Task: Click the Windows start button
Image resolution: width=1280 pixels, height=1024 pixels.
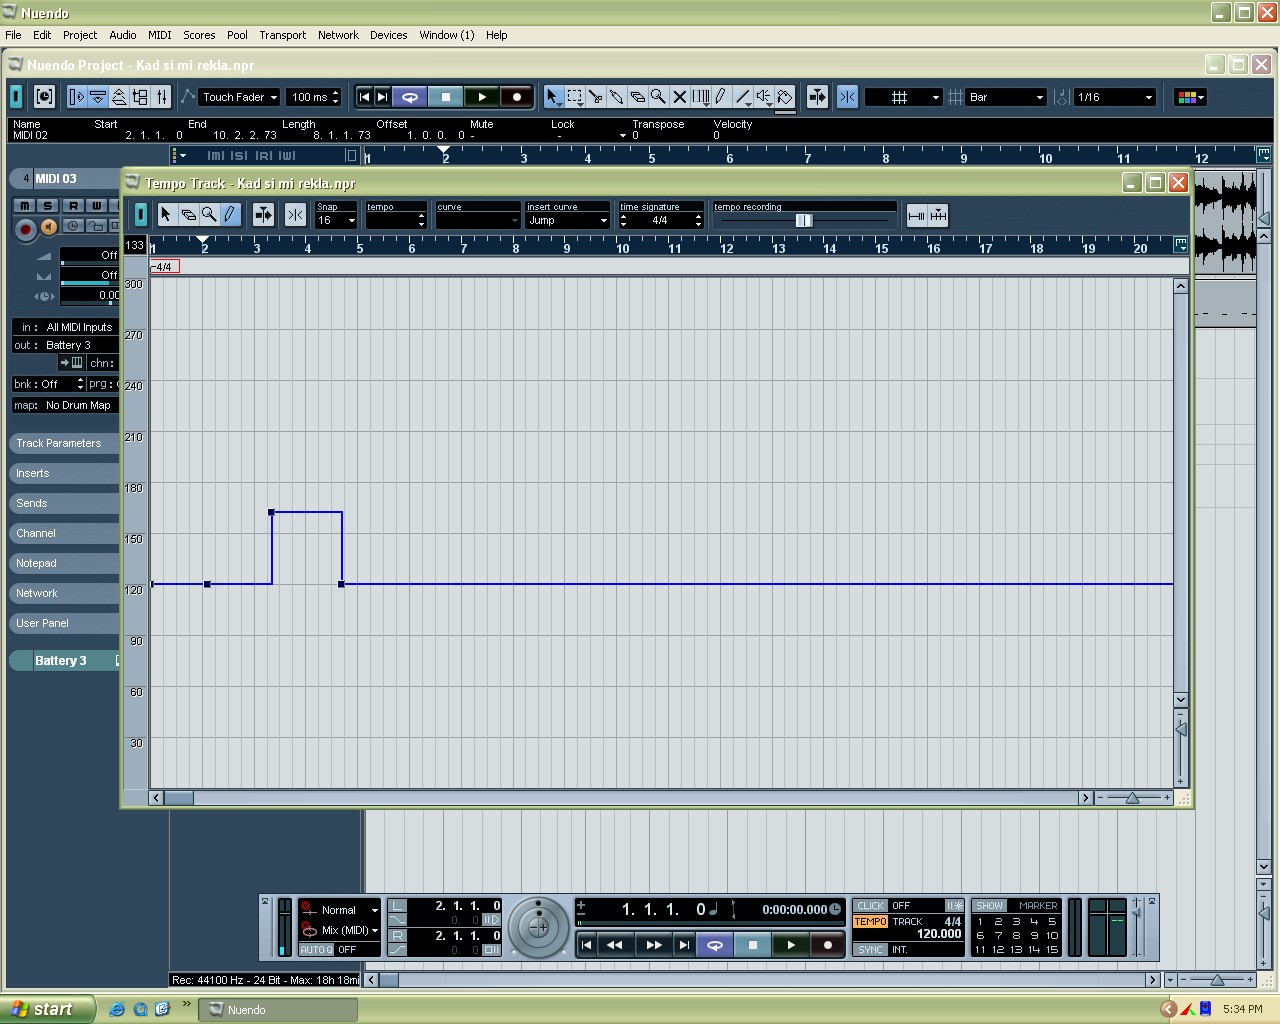Action: coord(46,1009)
